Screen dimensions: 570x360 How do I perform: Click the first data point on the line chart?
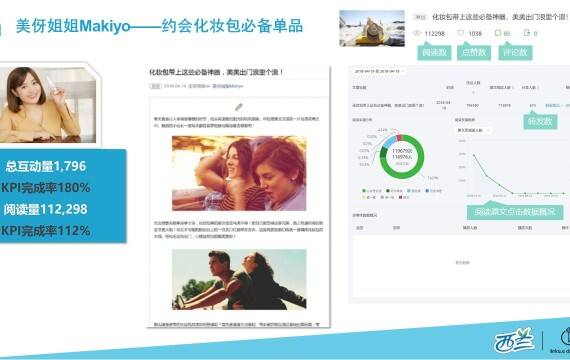(474, 155)
